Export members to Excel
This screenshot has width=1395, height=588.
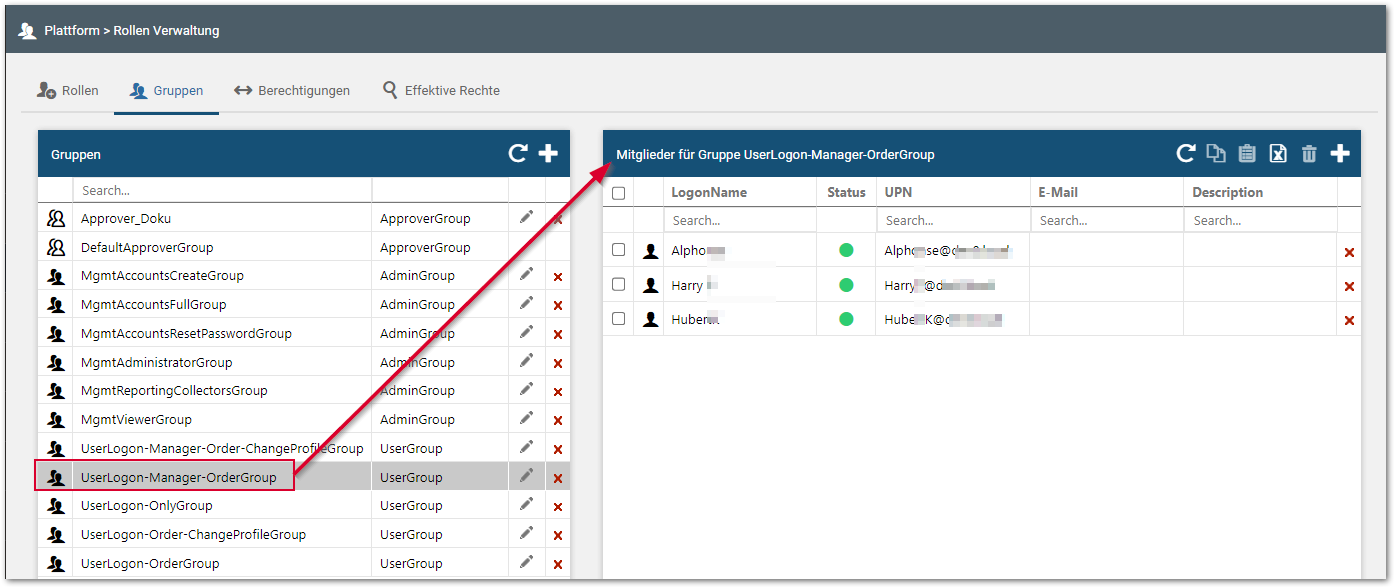[x=1278, y=154]
